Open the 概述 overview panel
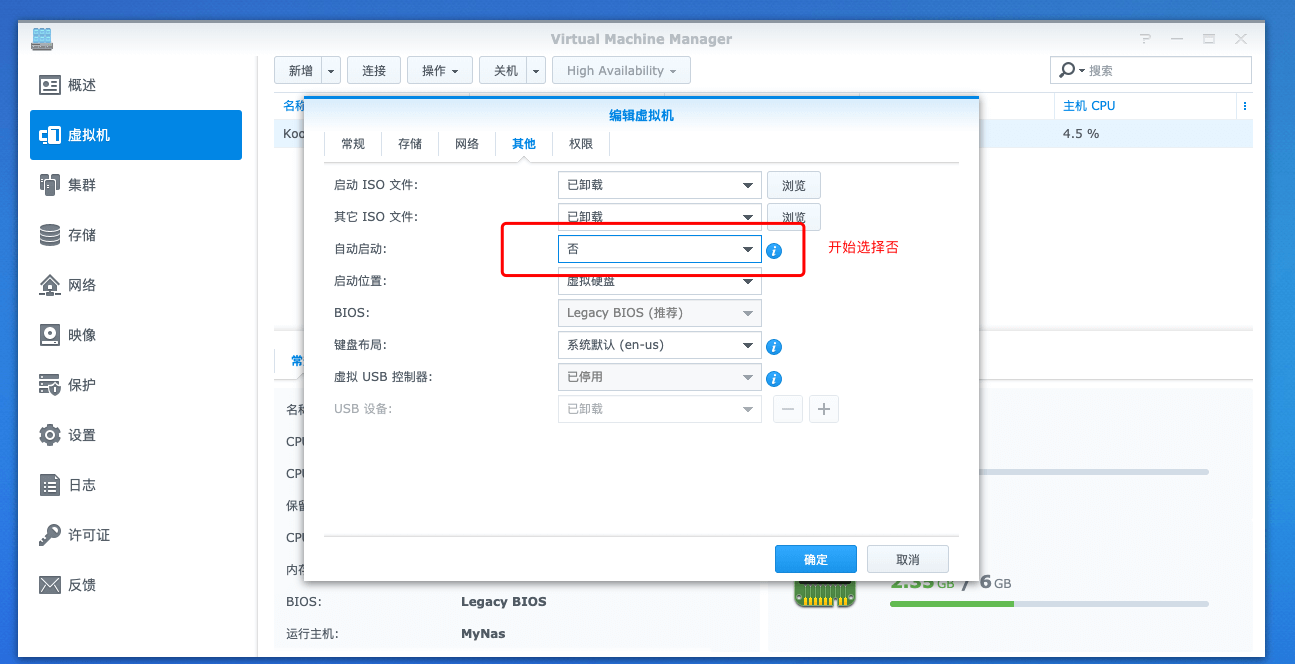Image resolution: width=1295 pixels, height=664 pixels. click(80, 84)
